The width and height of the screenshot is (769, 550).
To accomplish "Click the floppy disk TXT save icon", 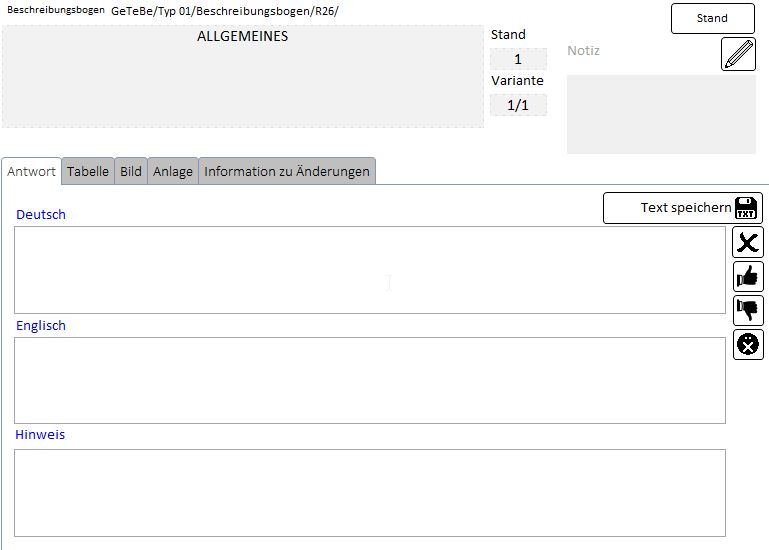I will tap(745, 208).
